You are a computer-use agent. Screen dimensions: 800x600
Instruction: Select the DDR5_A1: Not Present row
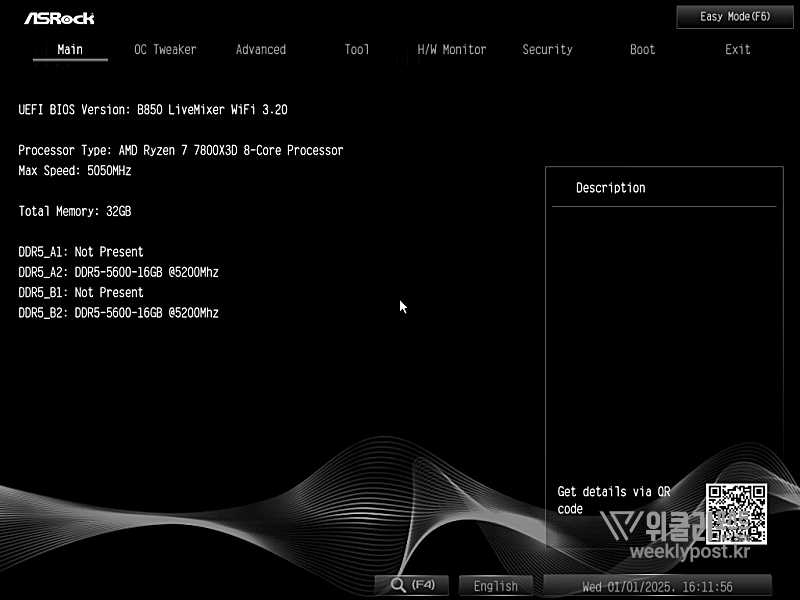point(81,252)
